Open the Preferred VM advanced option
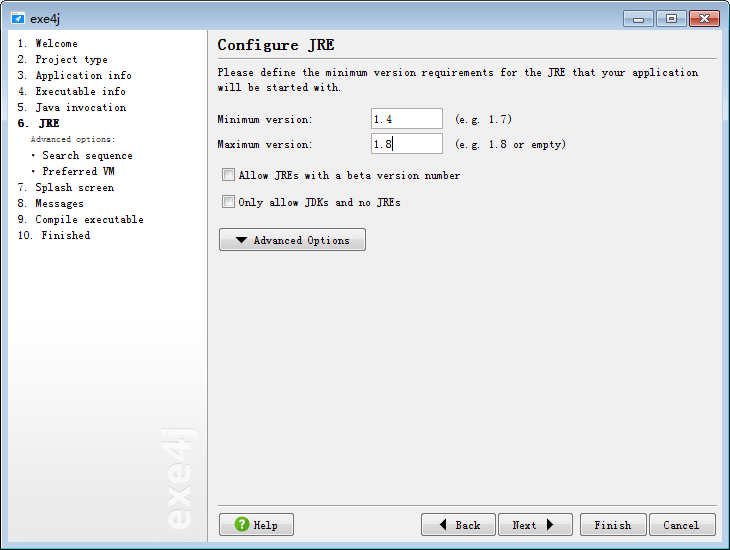This screenshot has height=550, width=730. (x=78, y=172)
